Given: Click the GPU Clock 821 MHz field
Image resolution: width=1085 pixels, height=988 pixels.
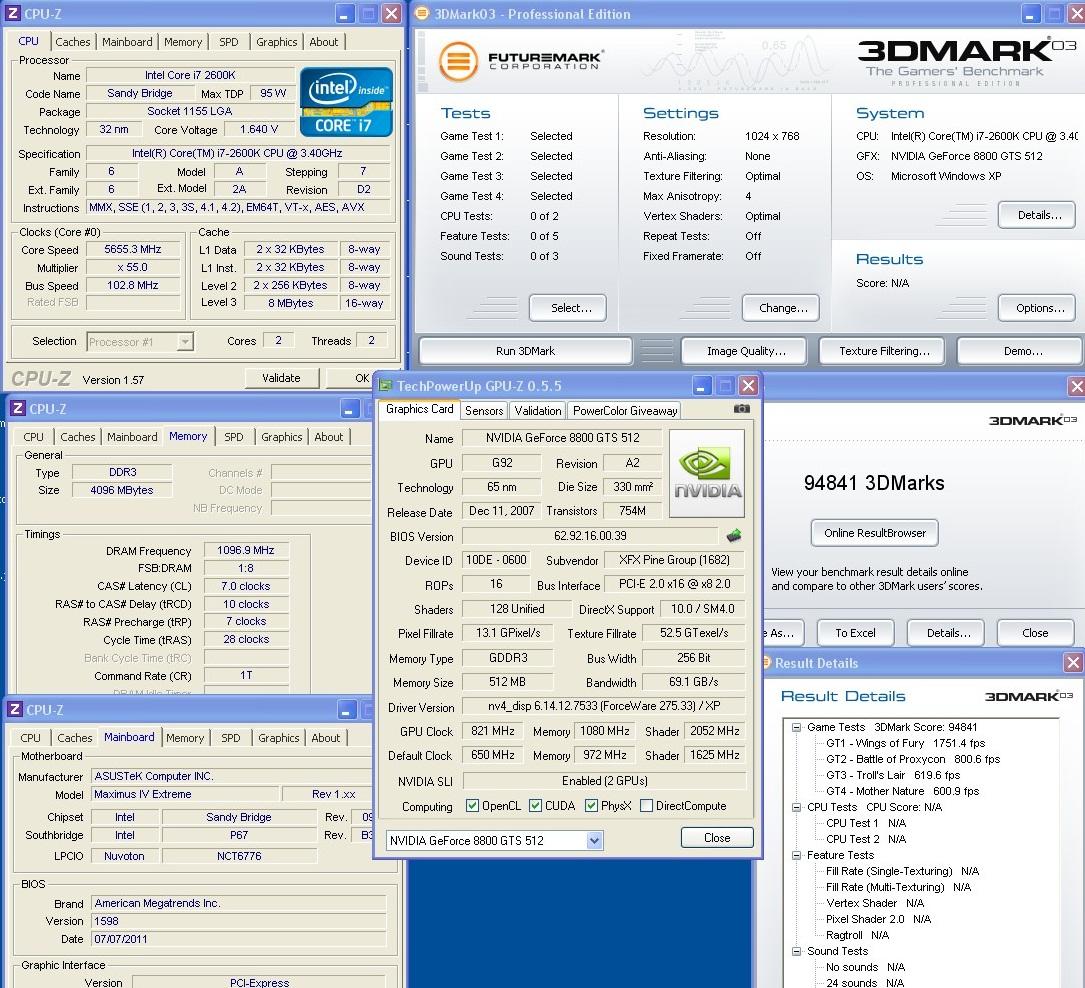Looking at the screenshot, I should click(493, 731).
